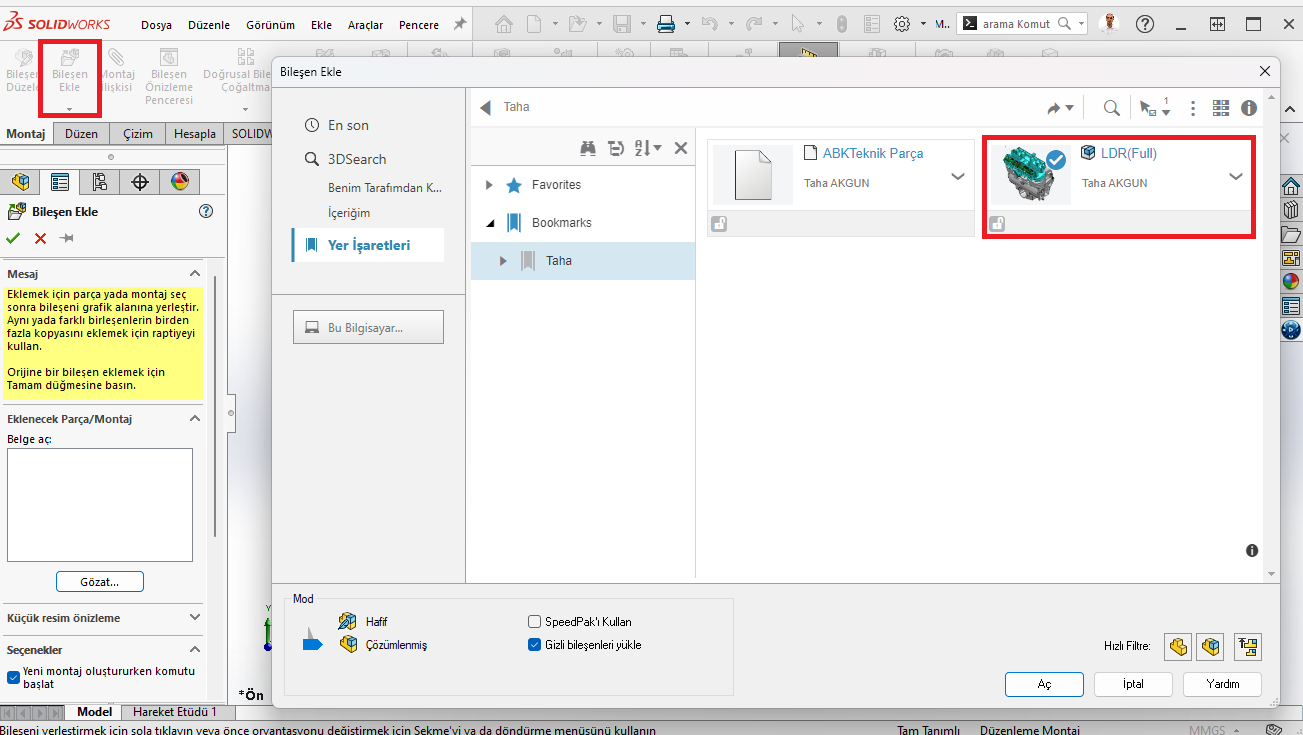This screenshot has height=735, width=1303.
Task: Expand the Favorites tree node
Action: (489, 185)
